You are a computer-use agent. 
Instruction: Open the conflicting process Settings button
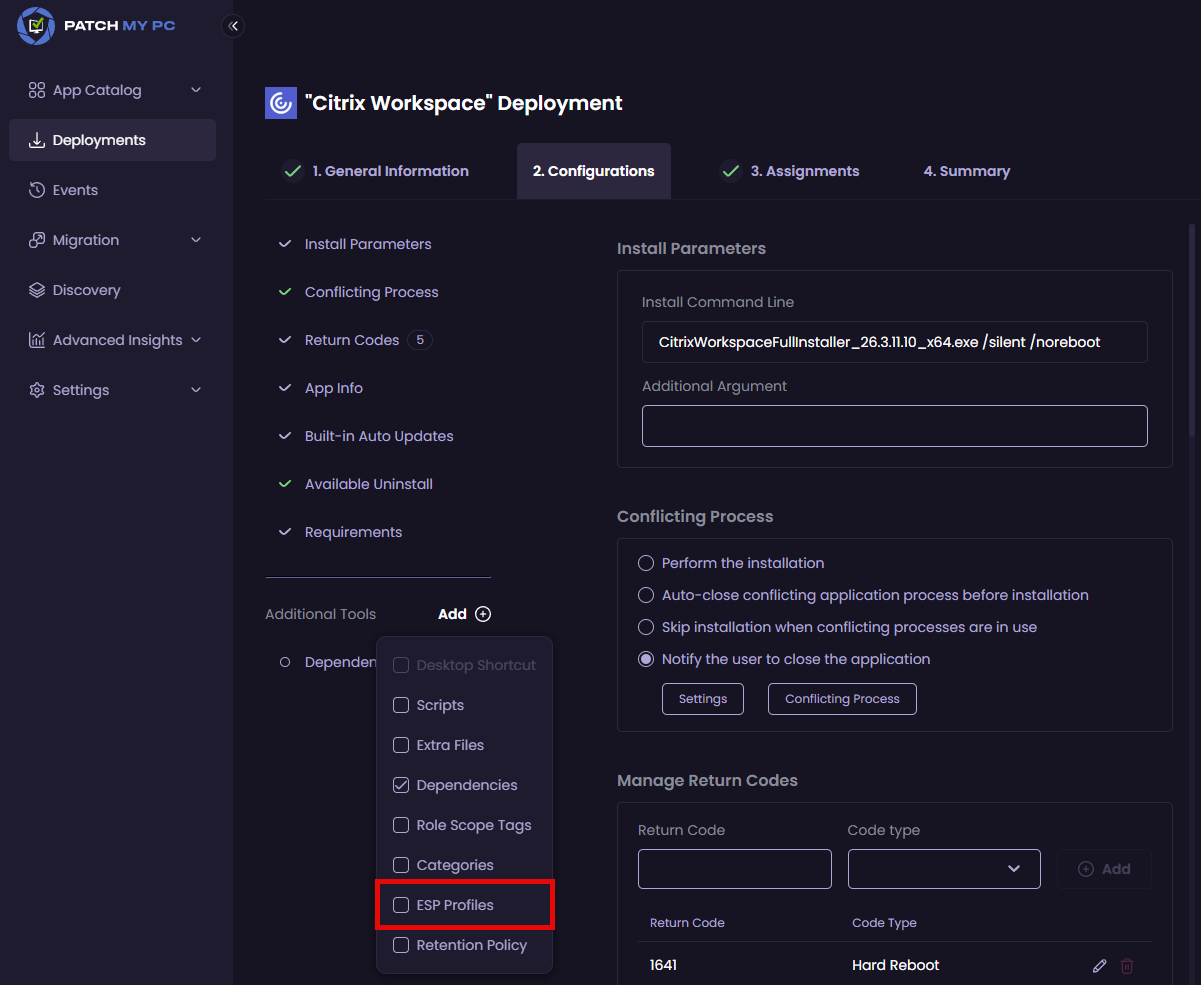coord(703,699)
